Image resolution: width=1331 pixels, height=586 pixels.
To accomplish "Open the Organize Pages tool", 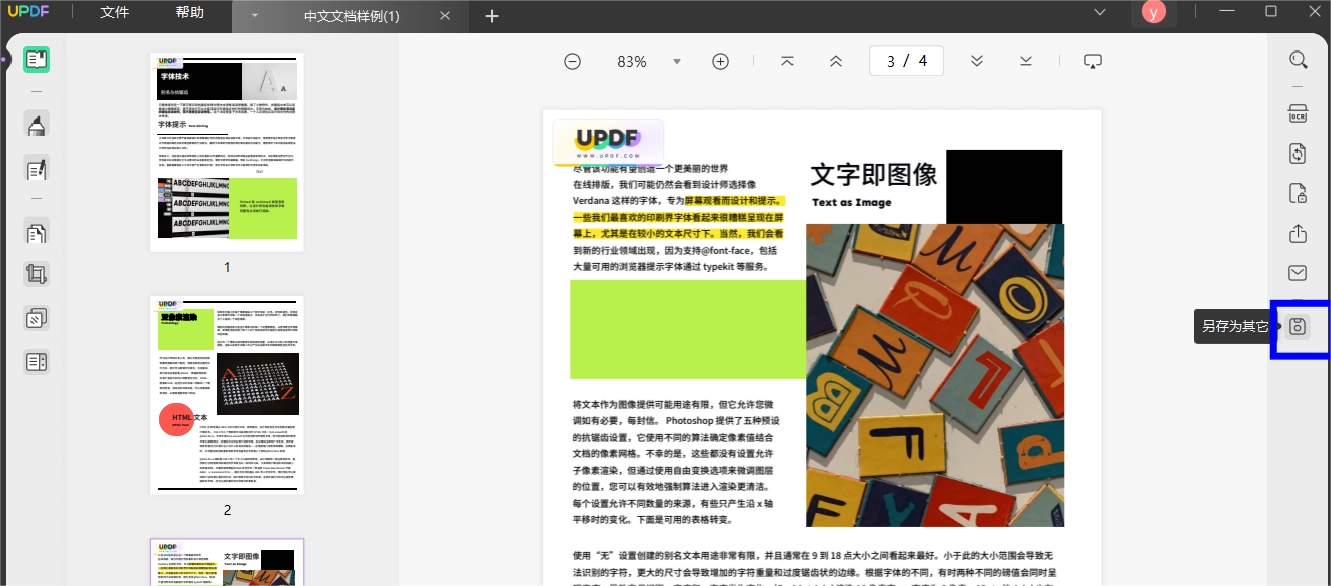I will click(37, 233).
